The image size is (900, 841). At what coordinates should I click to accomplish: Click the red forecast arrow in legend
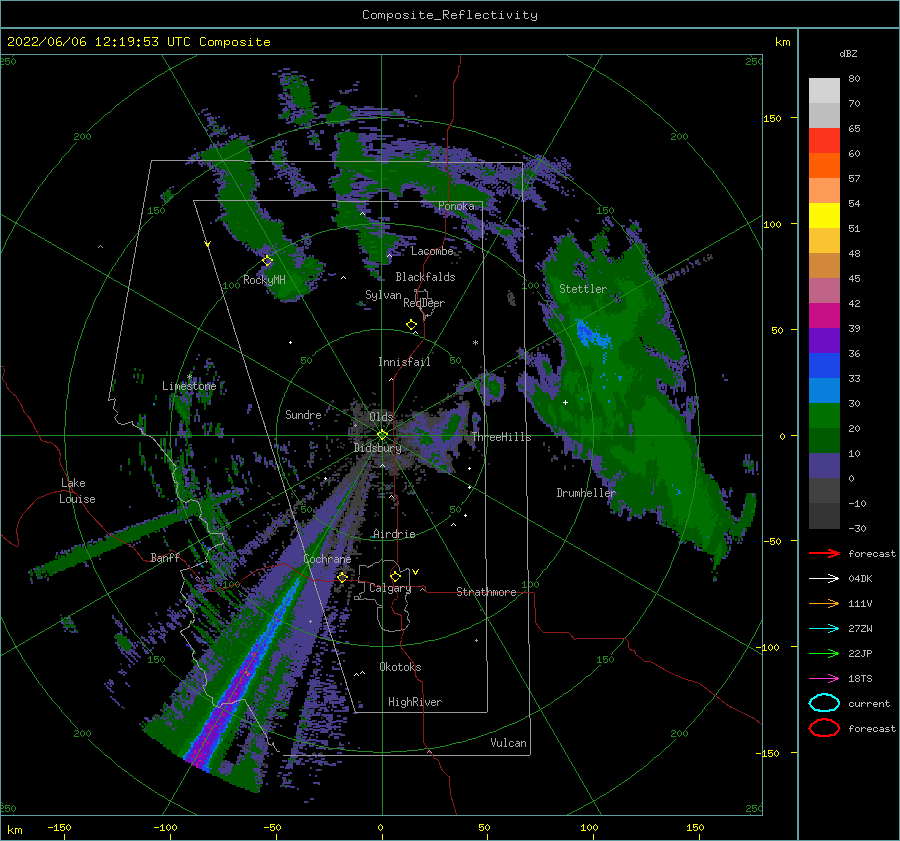click(824, 553)
